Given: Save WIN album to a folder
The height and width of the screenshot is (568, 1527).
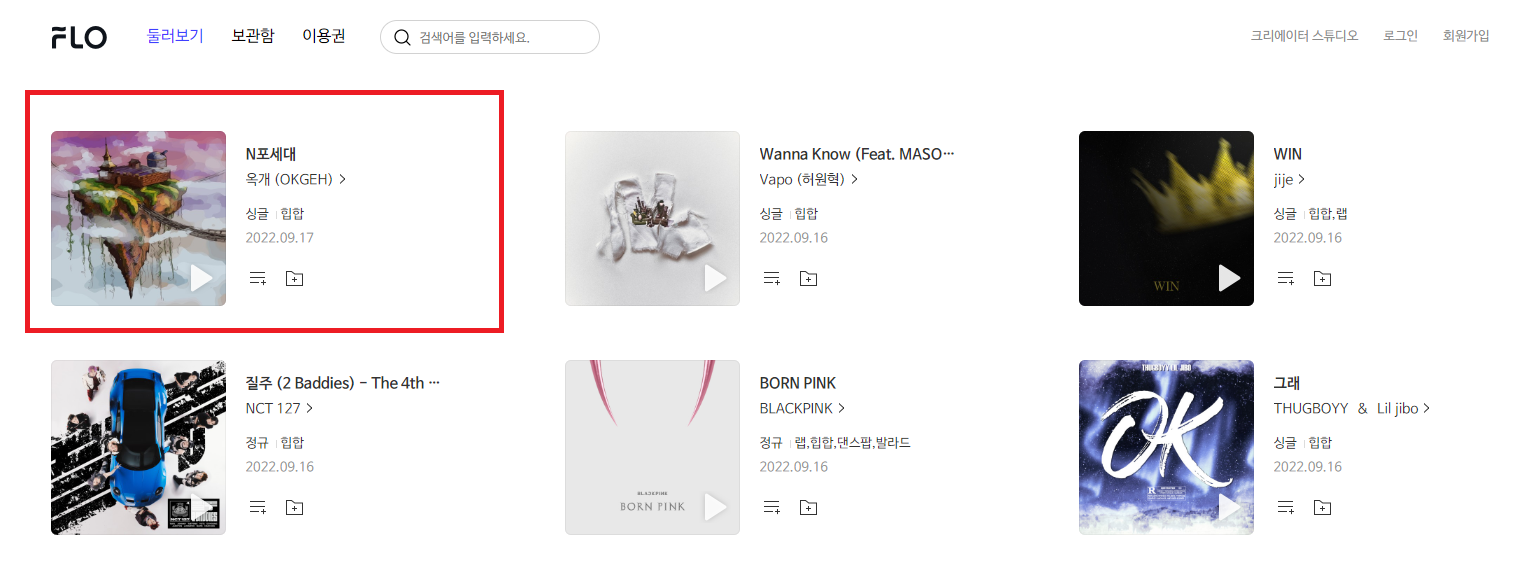Looking at the screenshot, I should 1322,278.
